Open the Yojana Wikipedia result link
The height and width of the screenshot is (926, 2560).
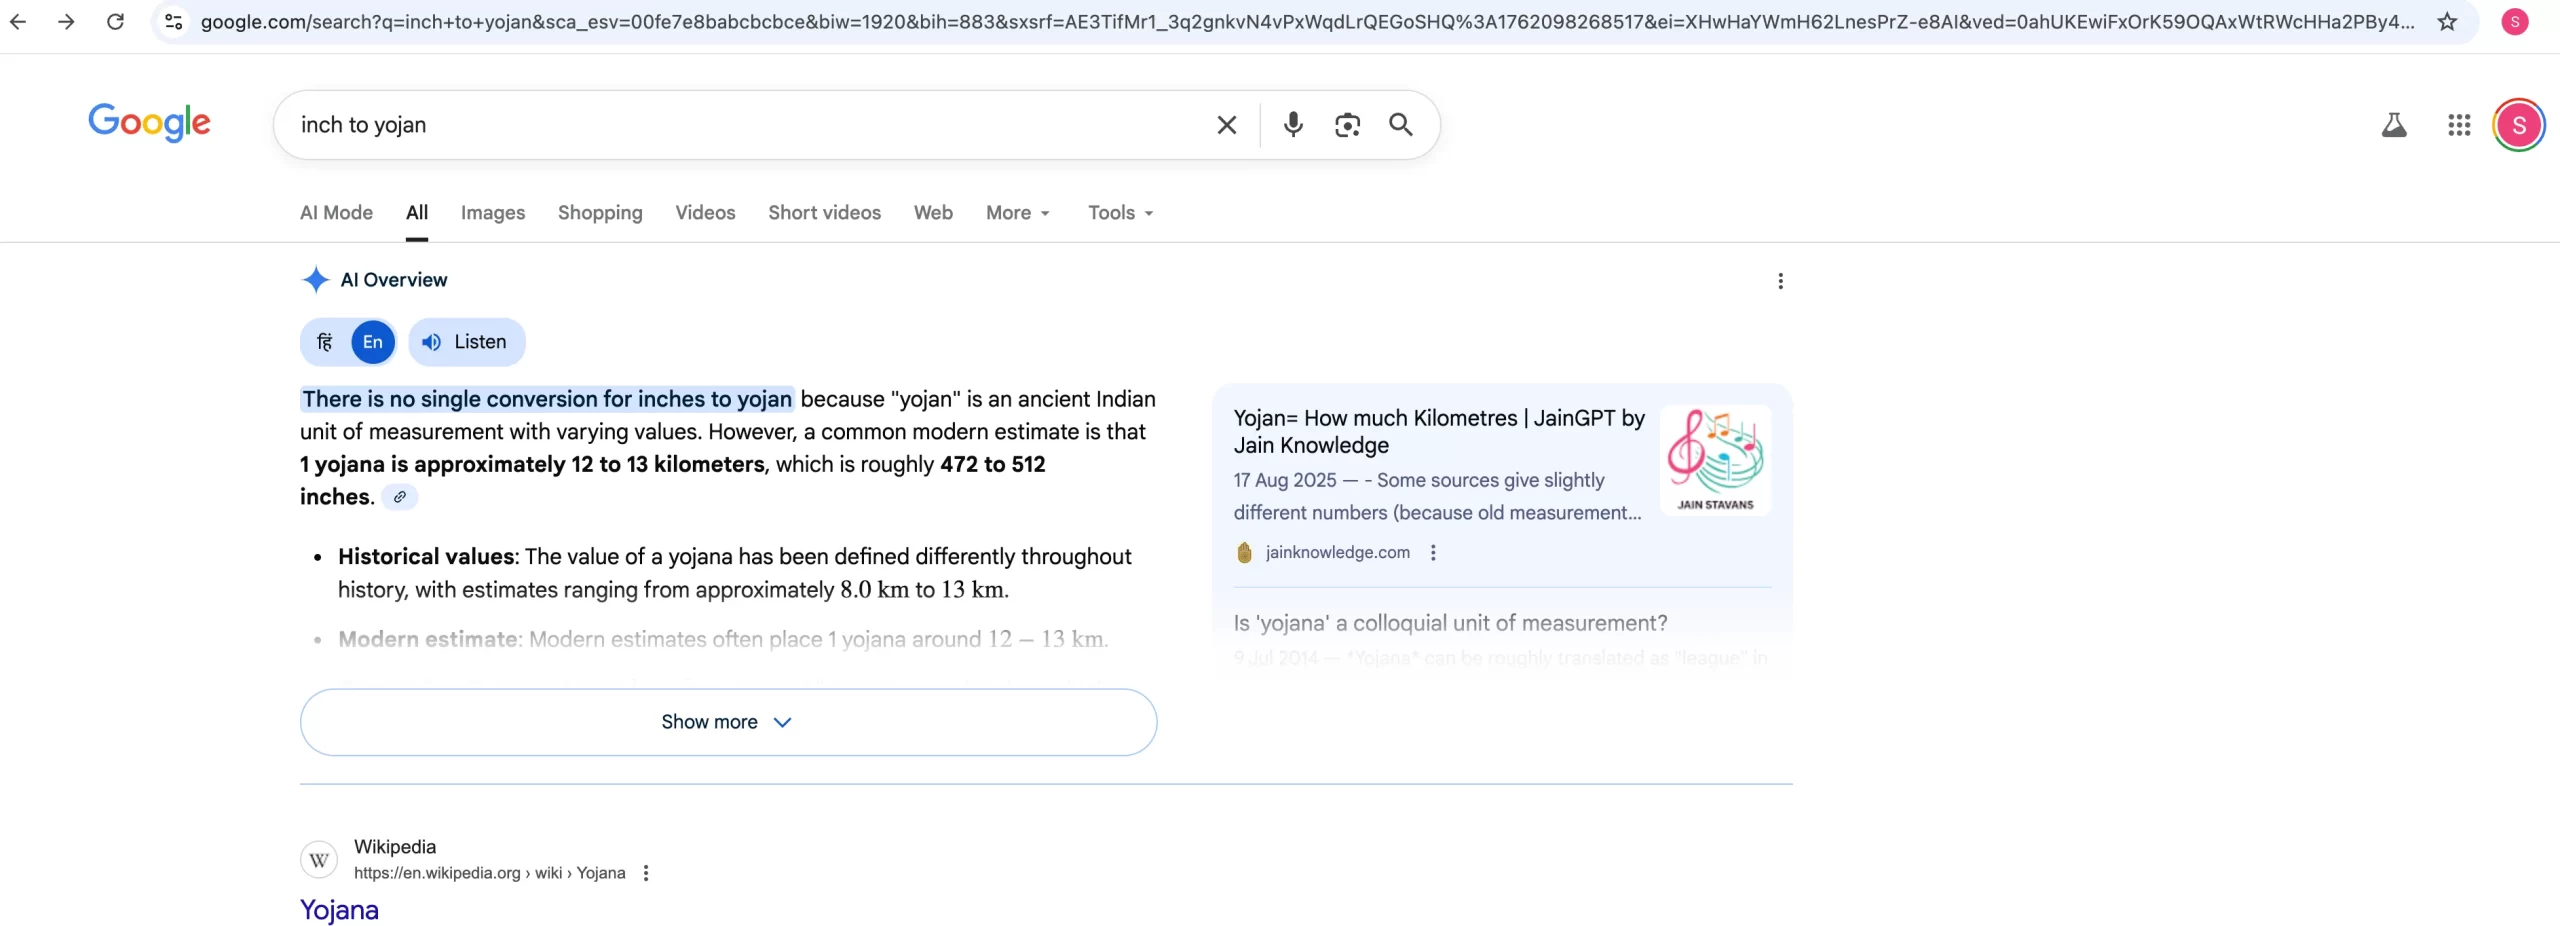coord(339,910)
